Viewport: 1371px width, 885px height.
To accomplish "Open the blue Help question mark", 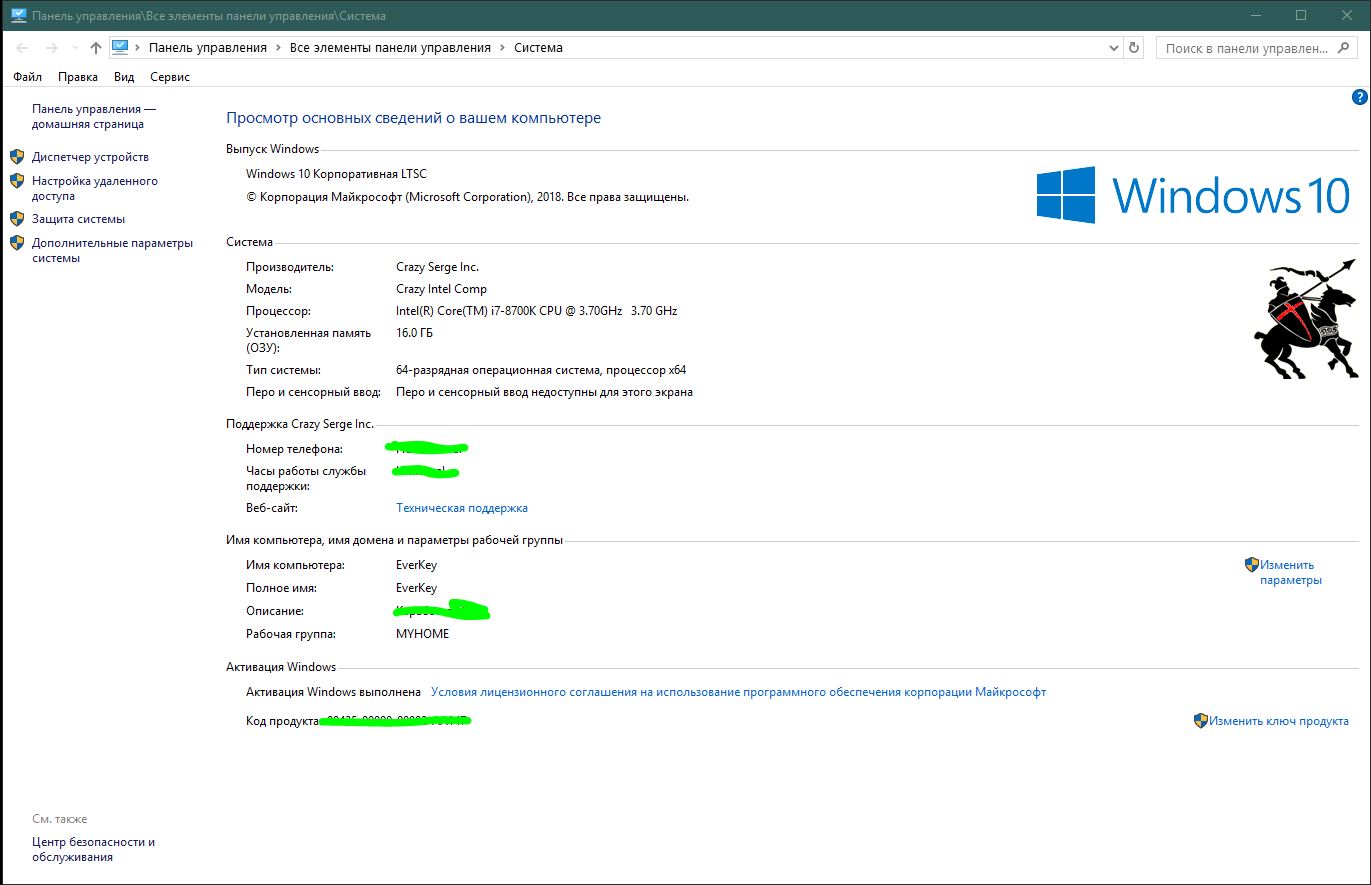I will pyautogui.click(x=1359, y=97).
